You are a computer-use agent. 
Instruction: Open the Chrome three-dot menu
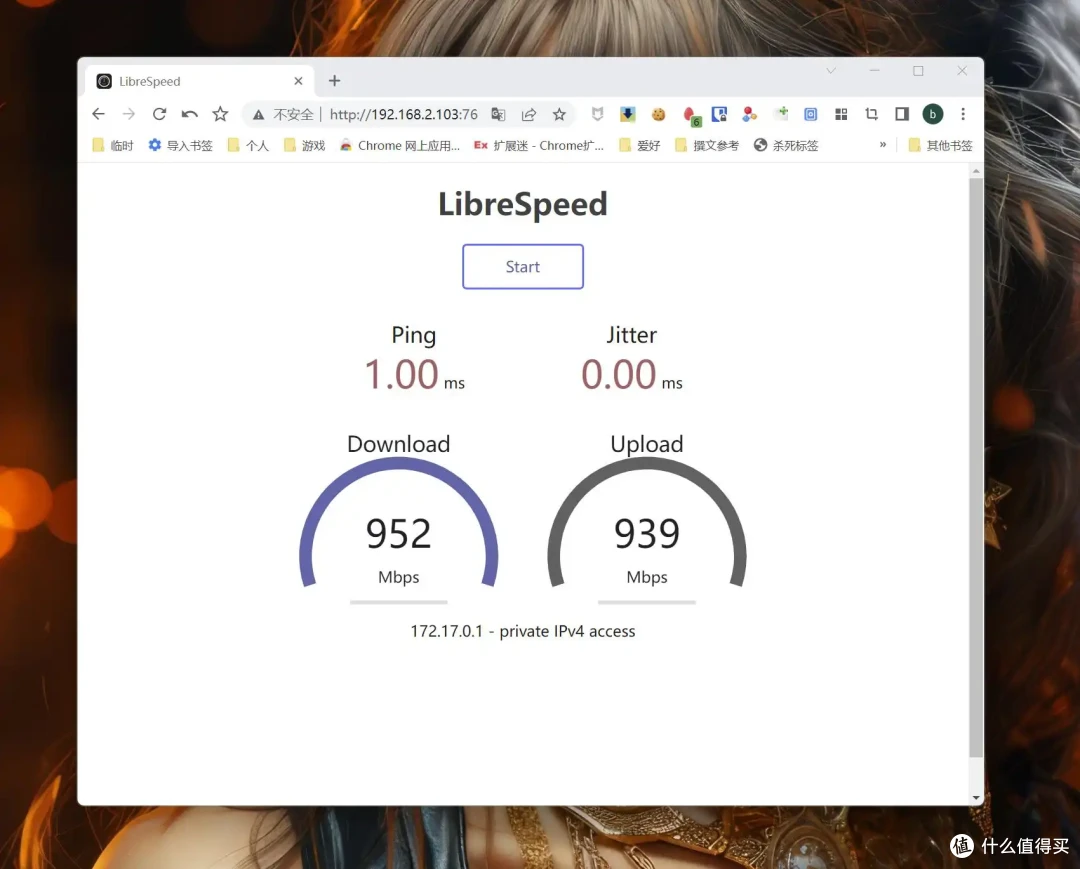[x=963, y=114]
